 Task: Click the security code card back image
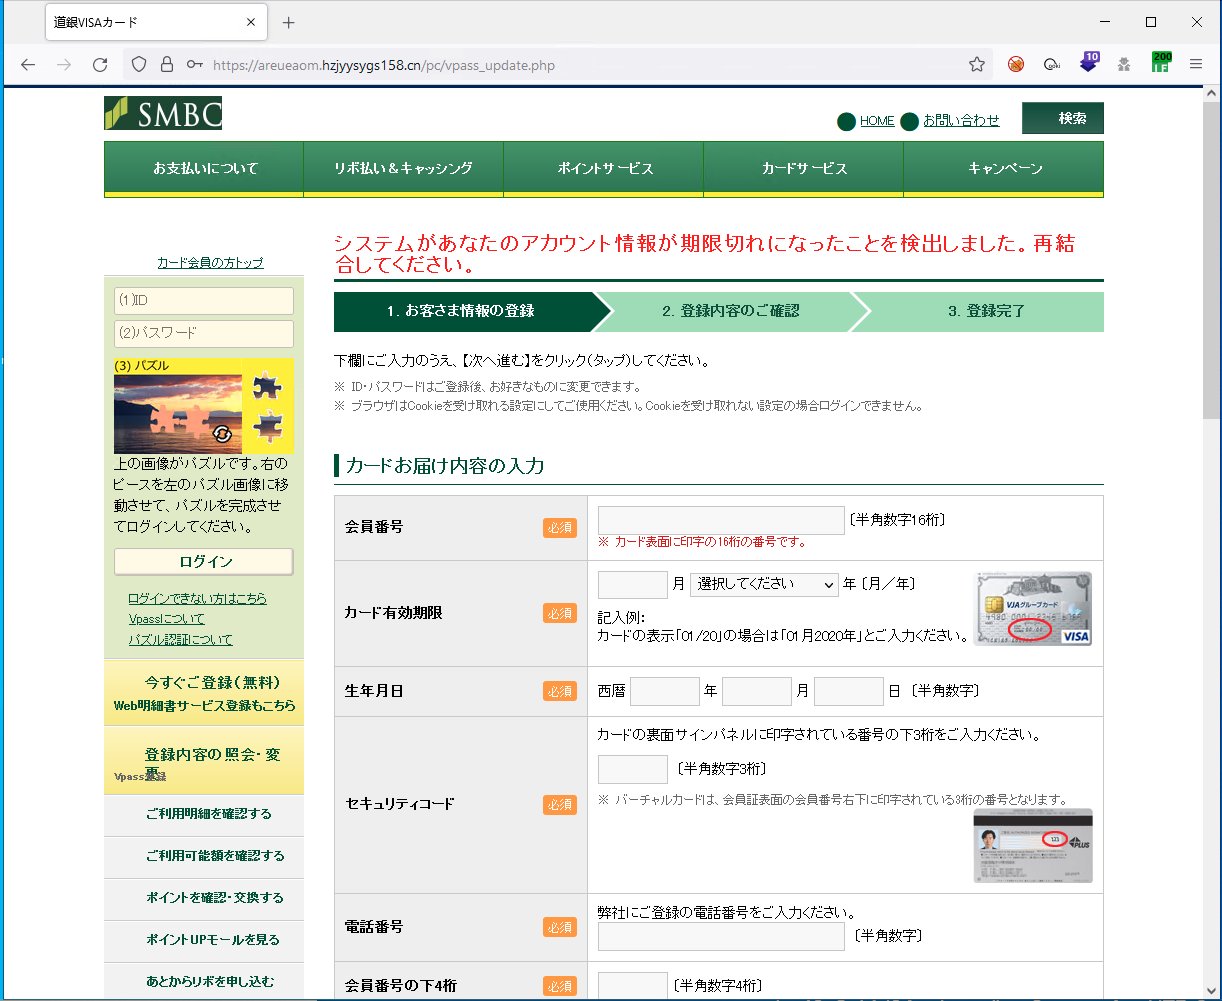click(x=1033, y=845)
